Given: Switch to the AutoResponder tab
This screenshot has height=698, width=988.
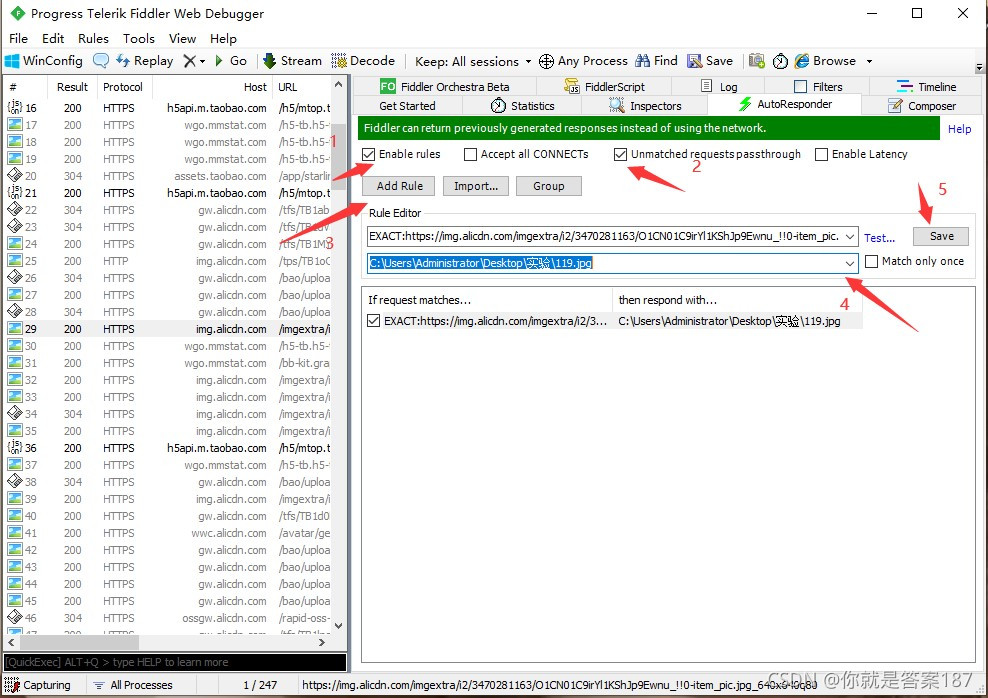Looking at the screenshot, I should coord(784,104).
